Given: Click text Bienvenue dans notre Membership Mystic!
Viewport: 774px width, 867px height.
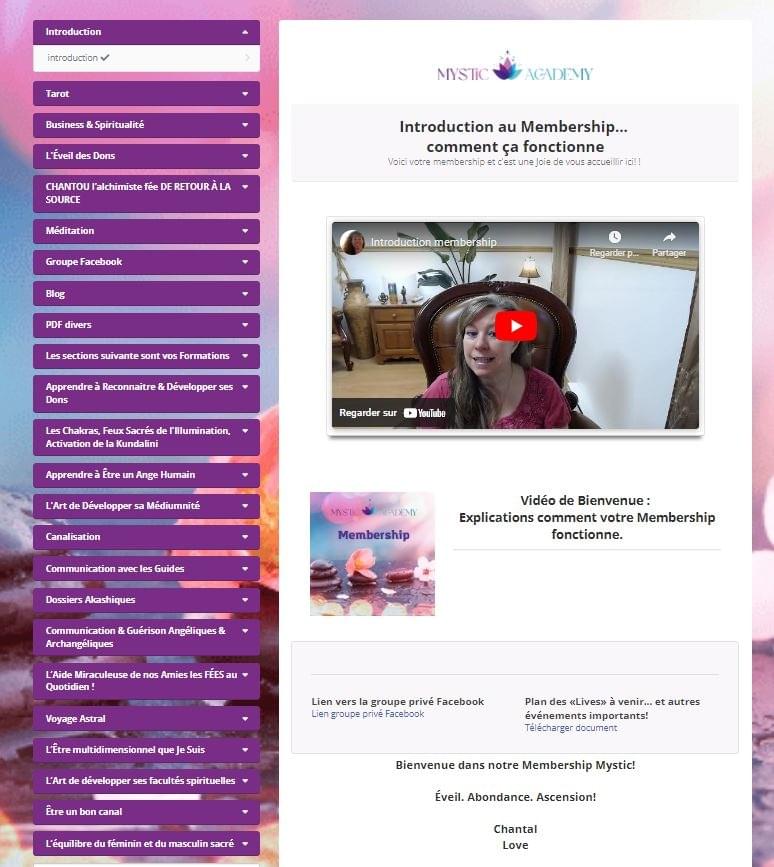Looking at the screenshot, I should coord(515,765).
